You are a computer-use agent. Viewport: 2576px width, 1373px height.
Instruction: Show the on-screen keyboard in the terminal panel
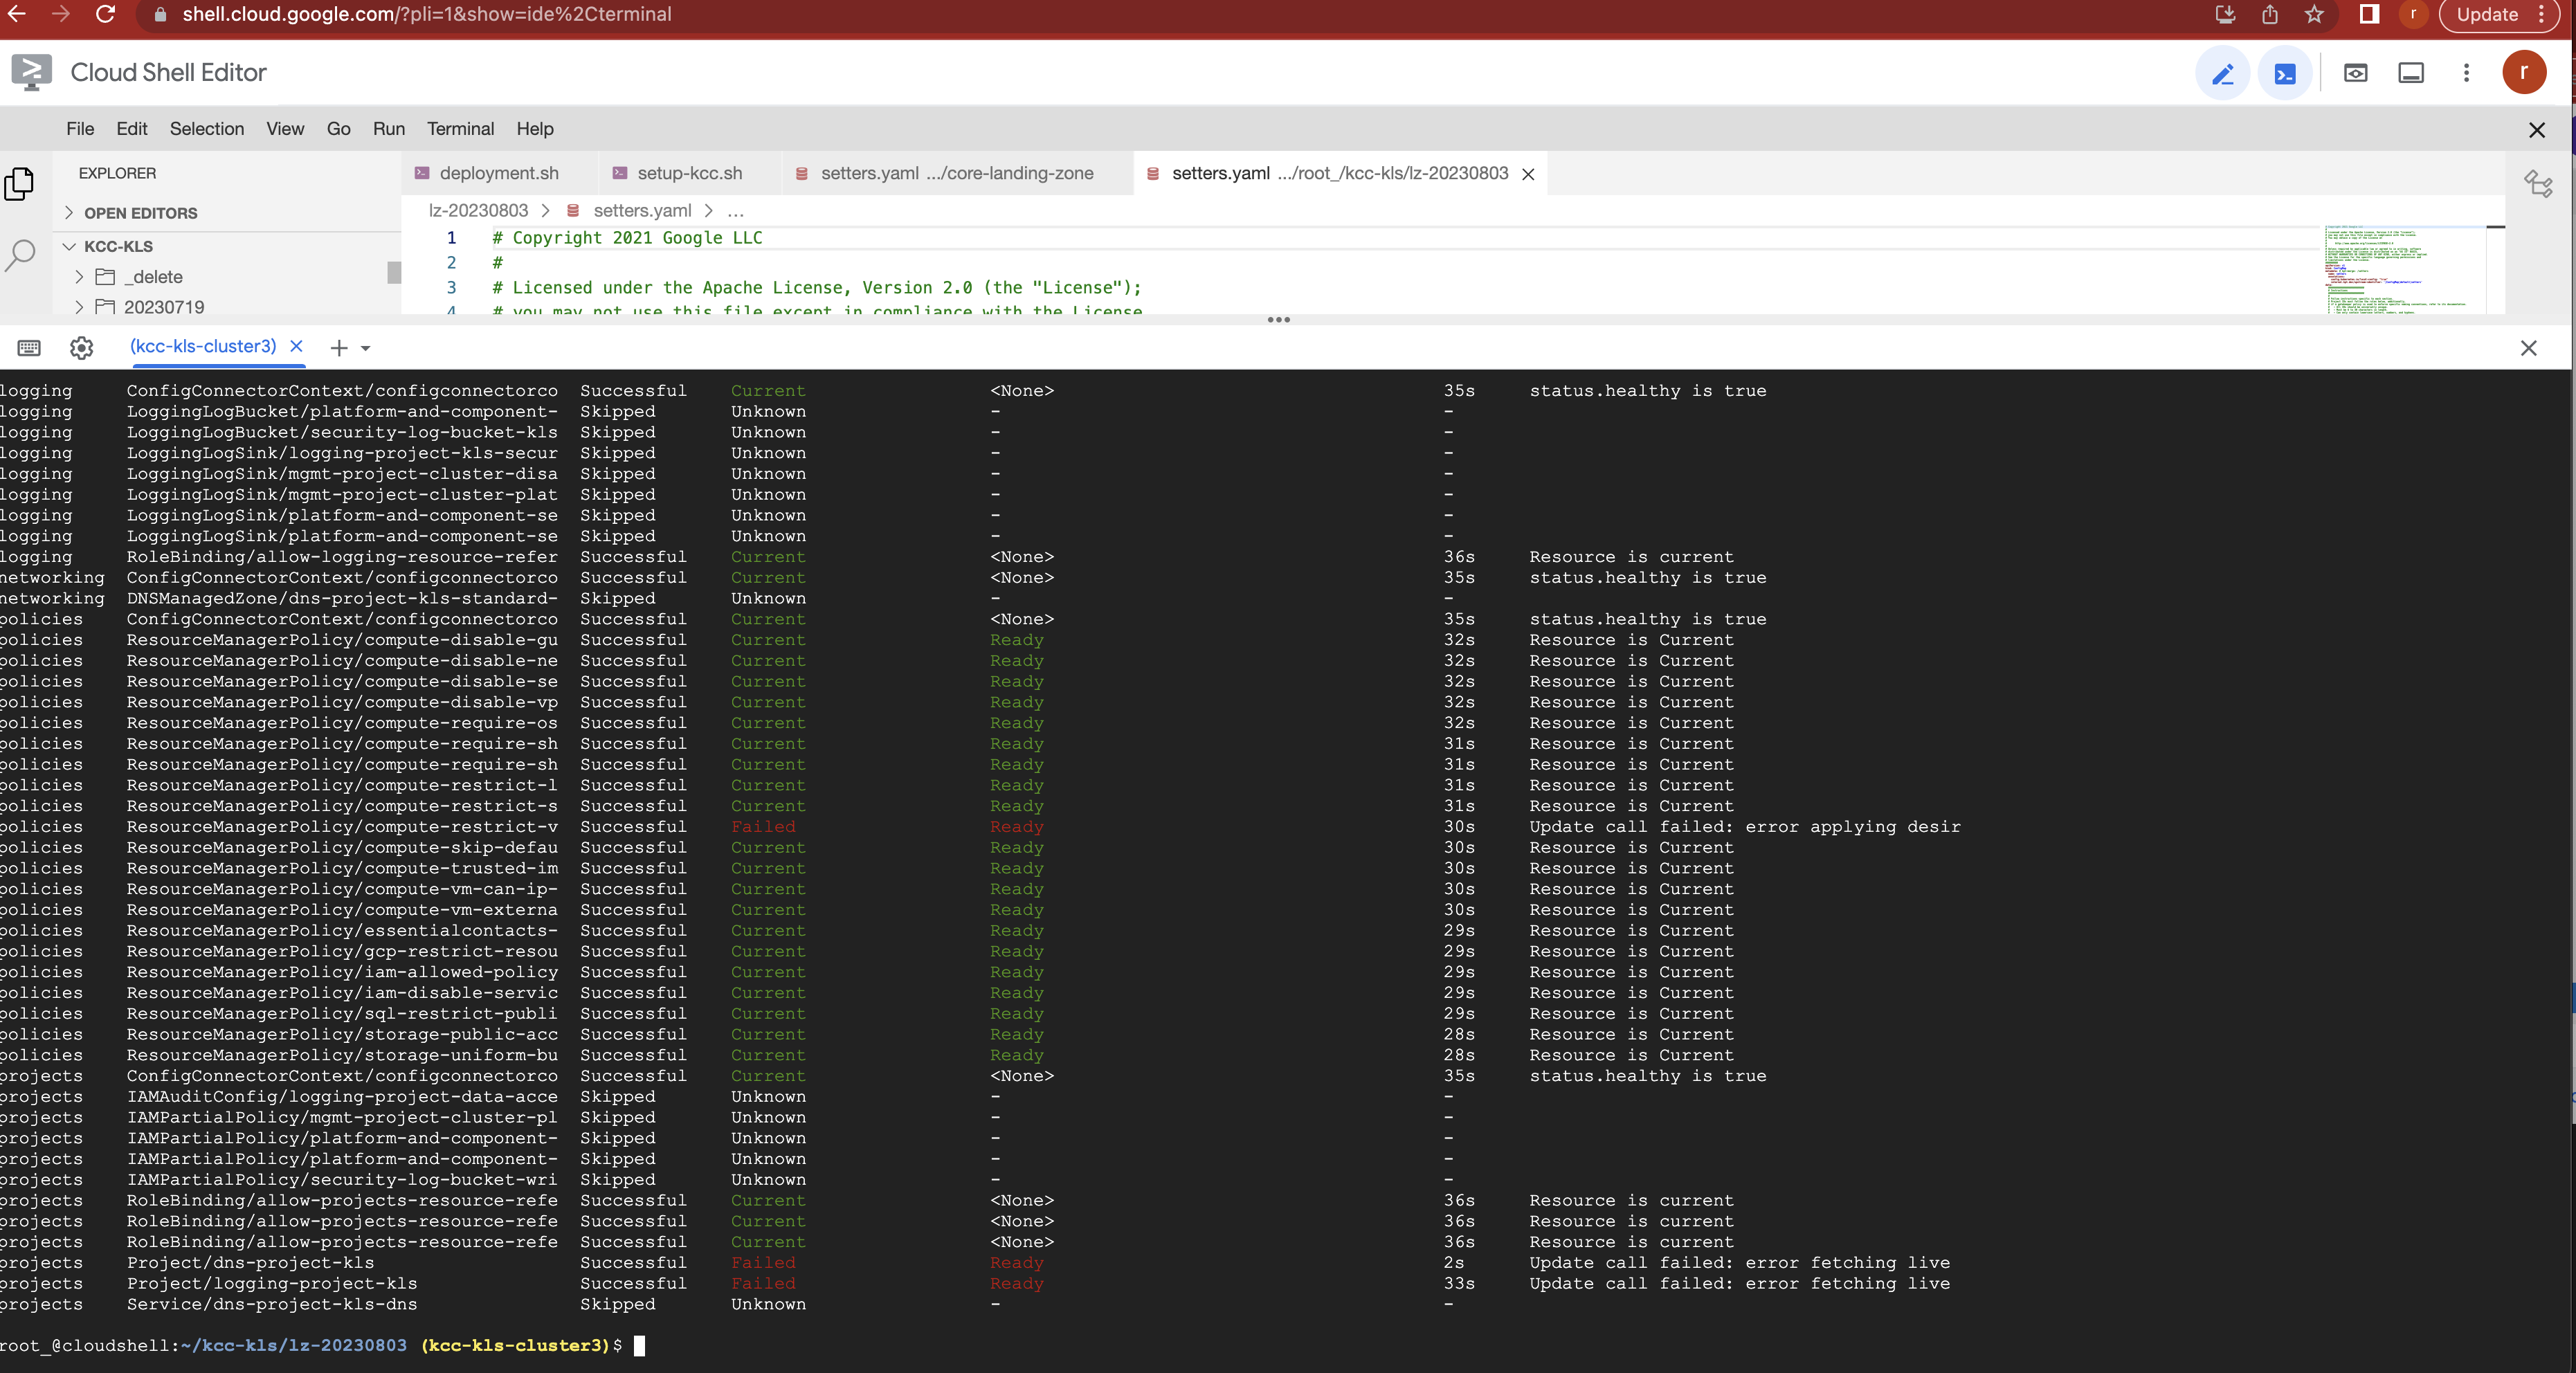(x=28, y=347)
